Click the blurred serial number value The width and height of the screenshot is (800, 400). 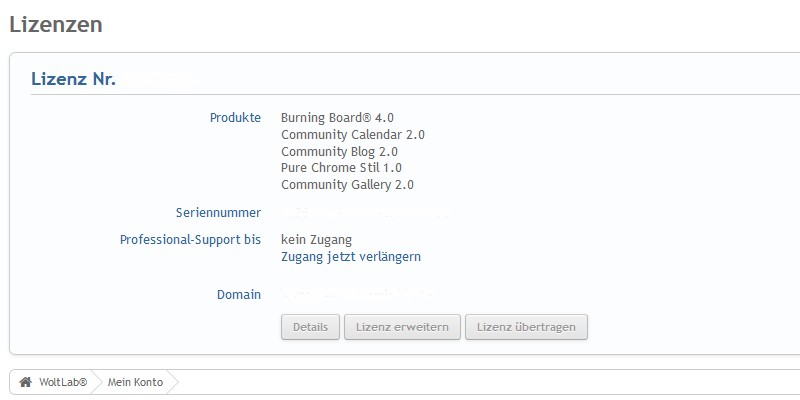tap(365, 212)
